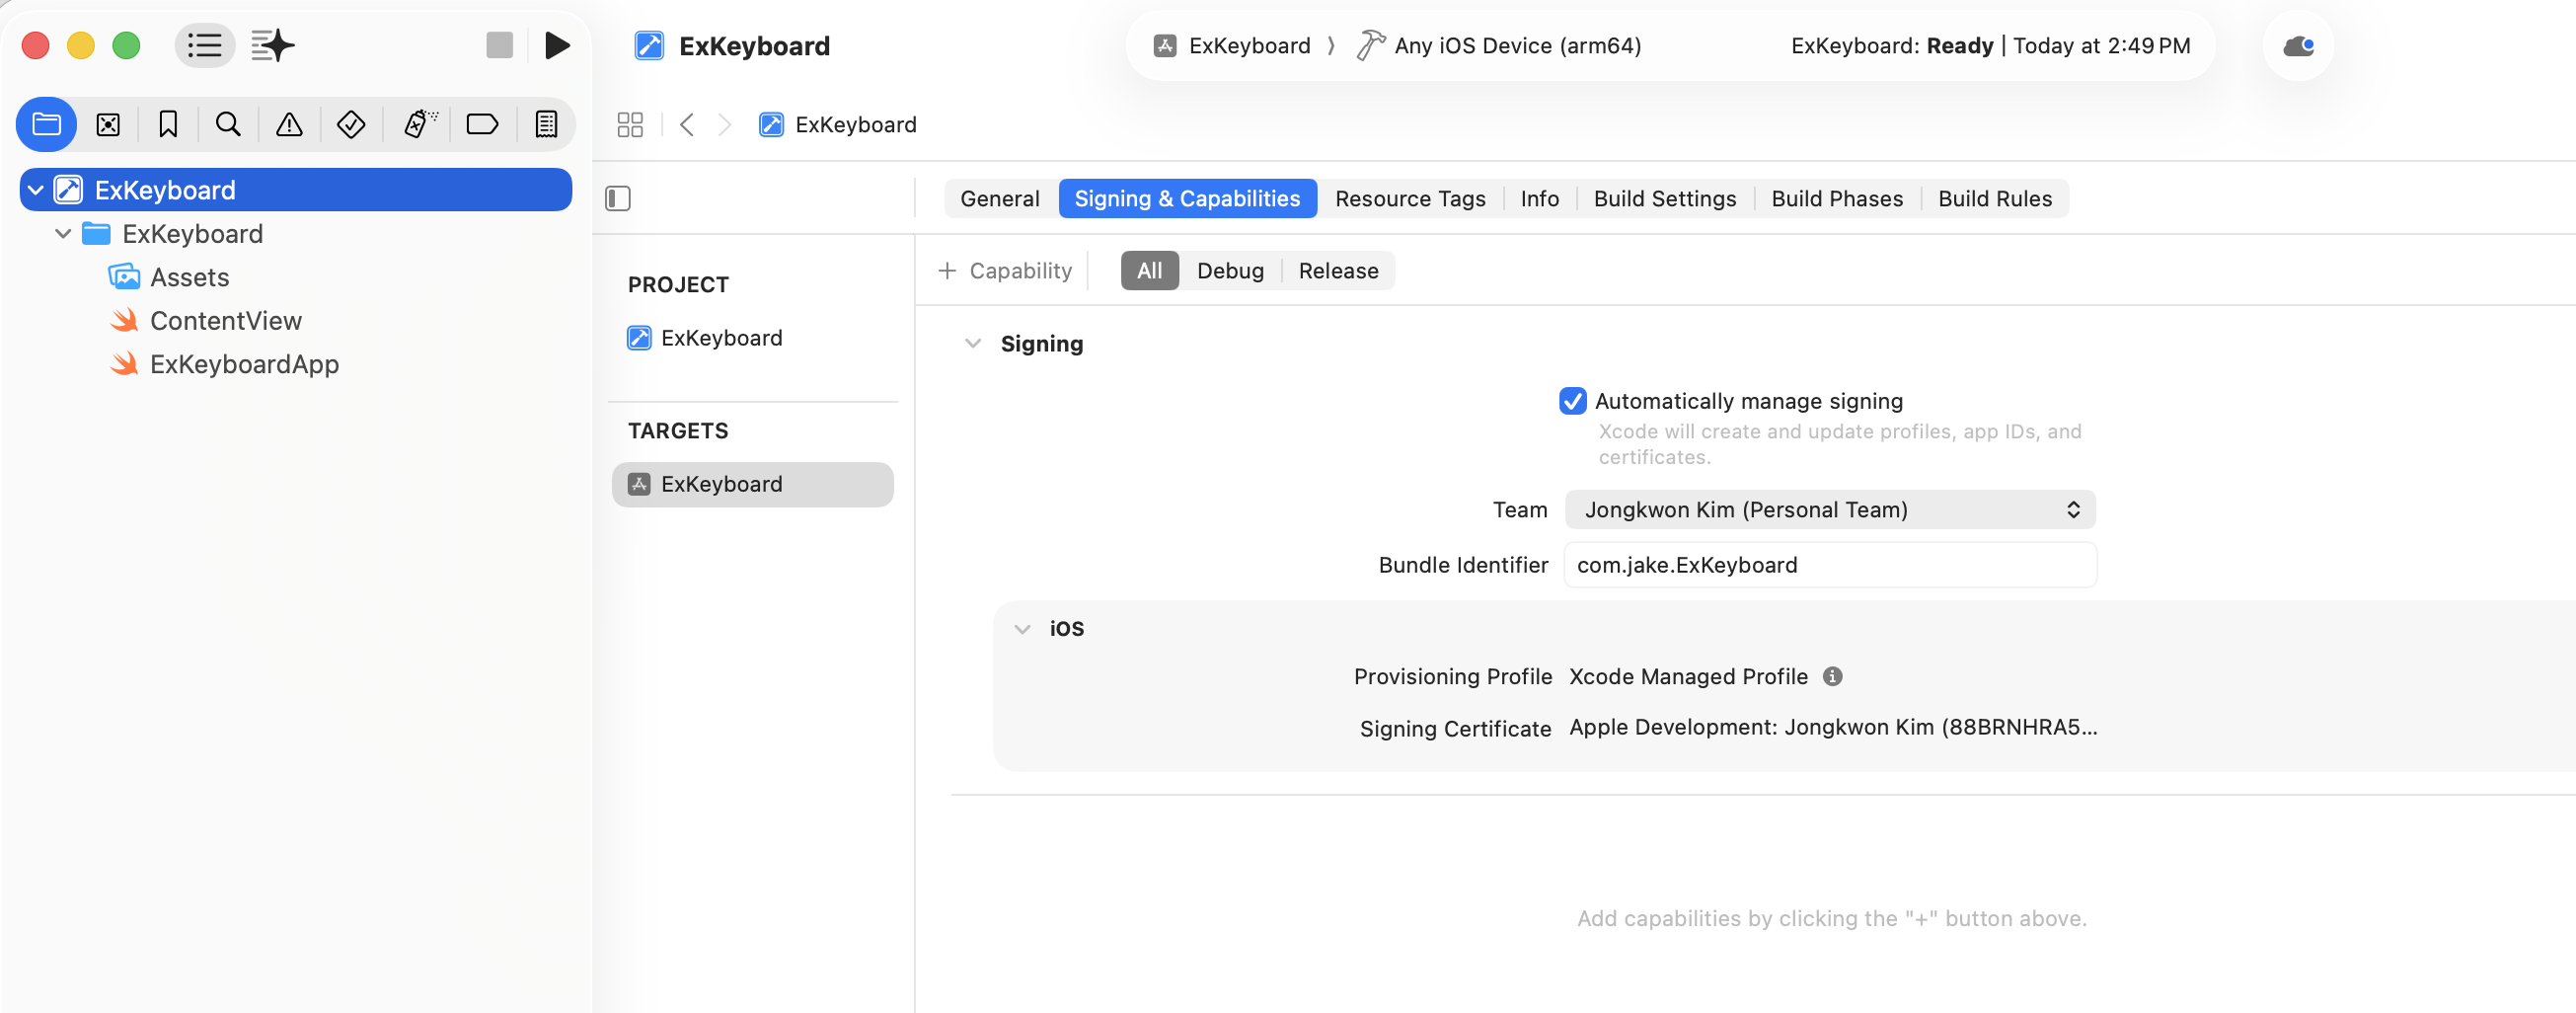
Task: Click the ExKeyboard project icon in the toolbar title
Action: point(649,45)
